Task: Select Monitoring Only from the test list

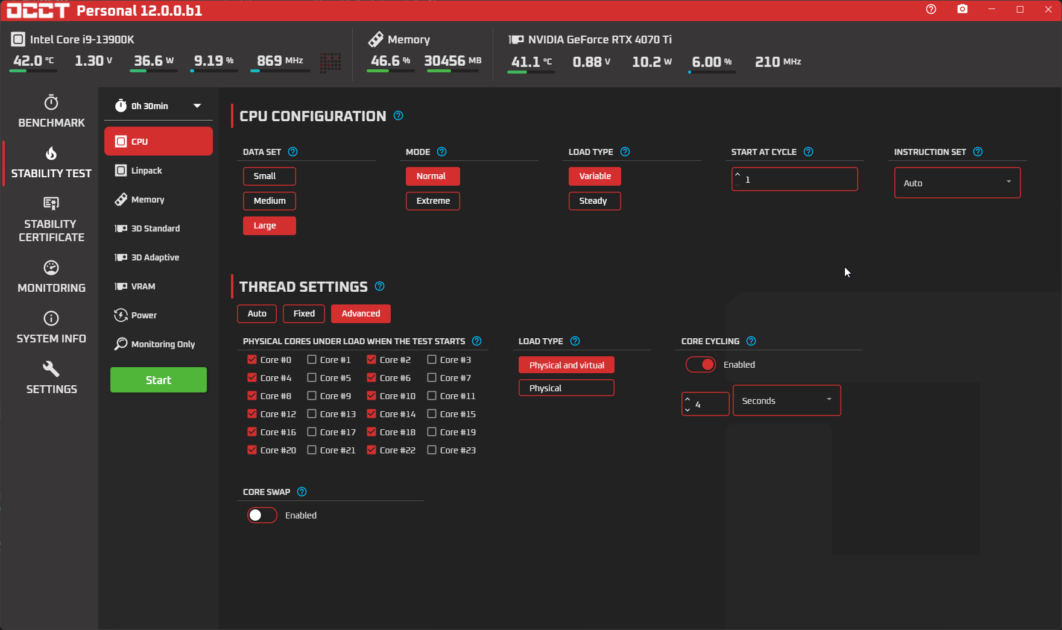Action: (x=158, y=344)
